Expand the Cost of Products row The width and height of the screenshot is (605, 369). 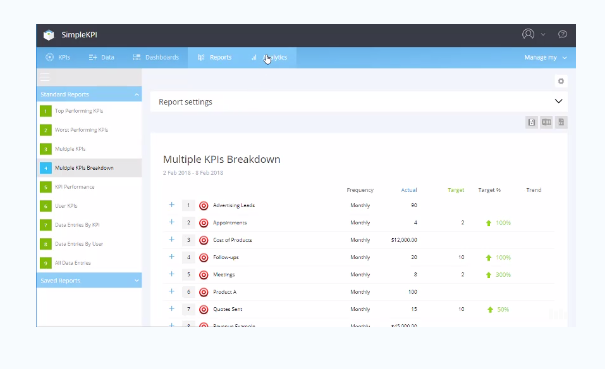point(172,239)
